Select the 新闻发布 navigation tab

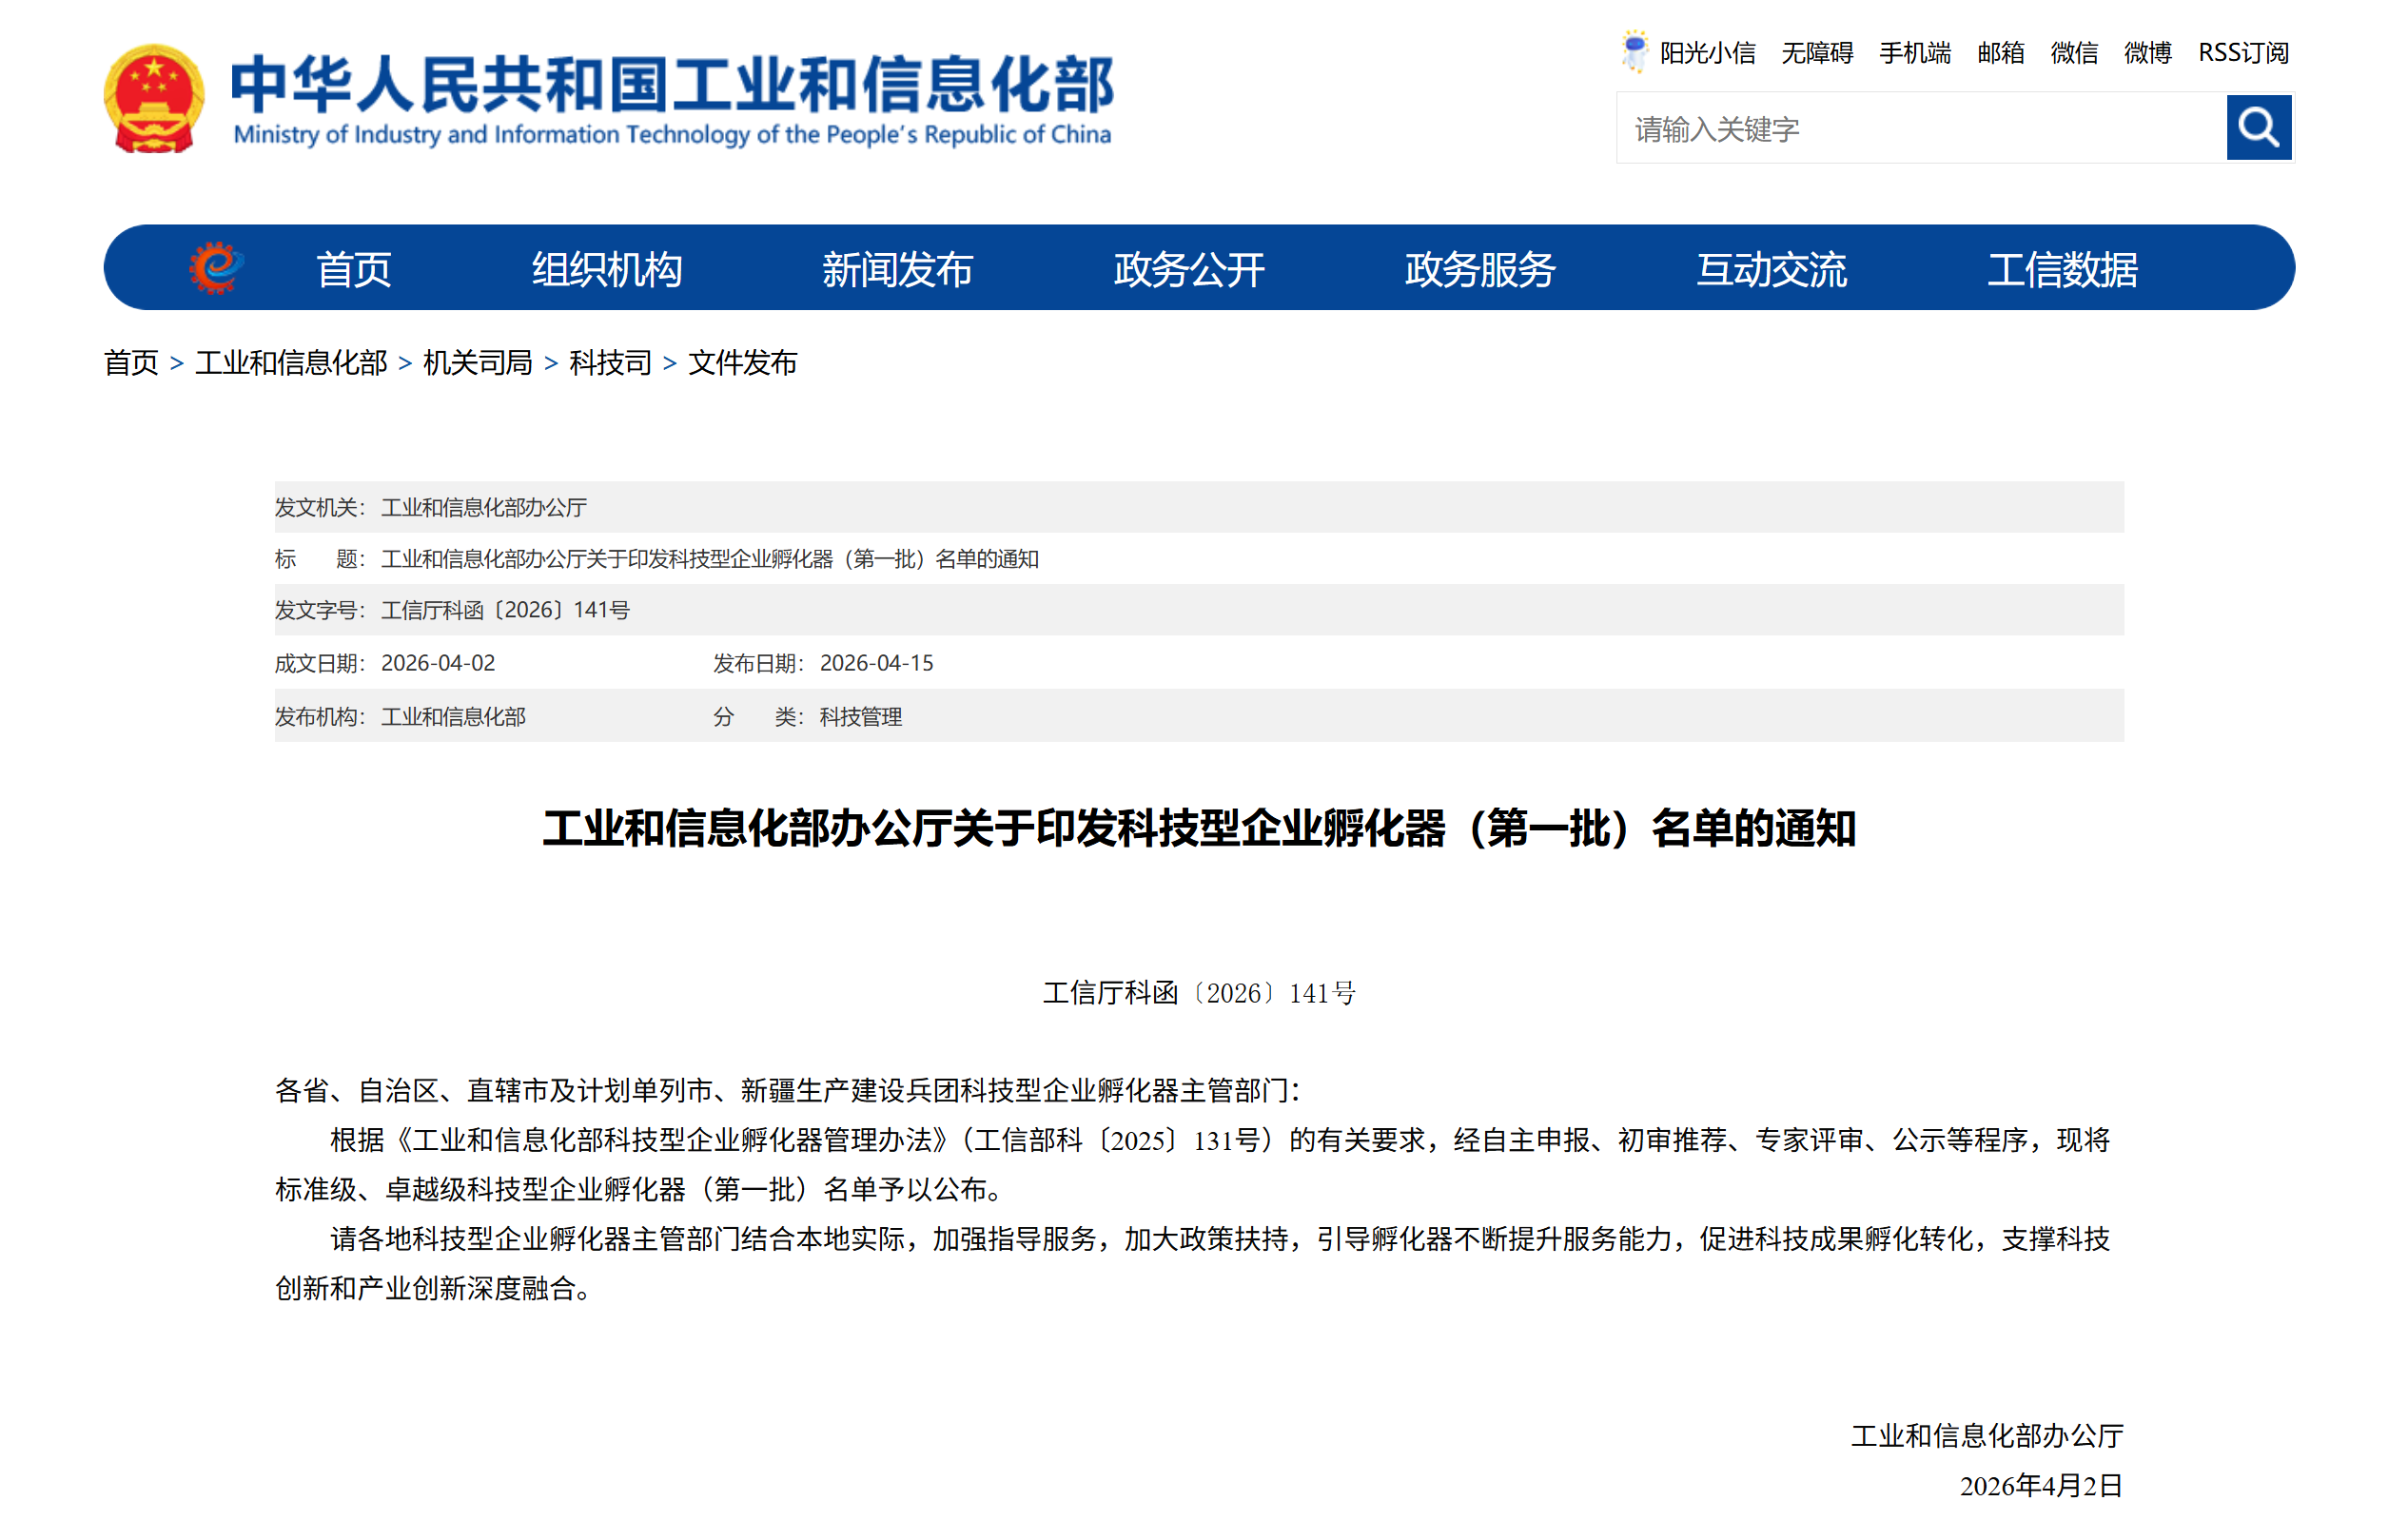click(897, 270)
